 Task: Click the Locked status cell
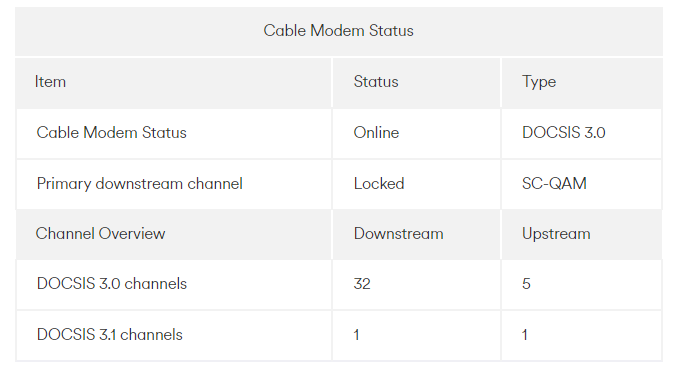tap(379, 184)
